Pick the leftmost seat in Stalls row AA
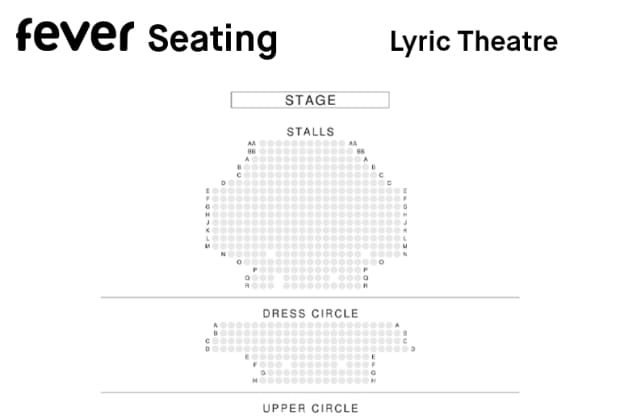Viewport: 620px width, 420px height. [263, 144]
